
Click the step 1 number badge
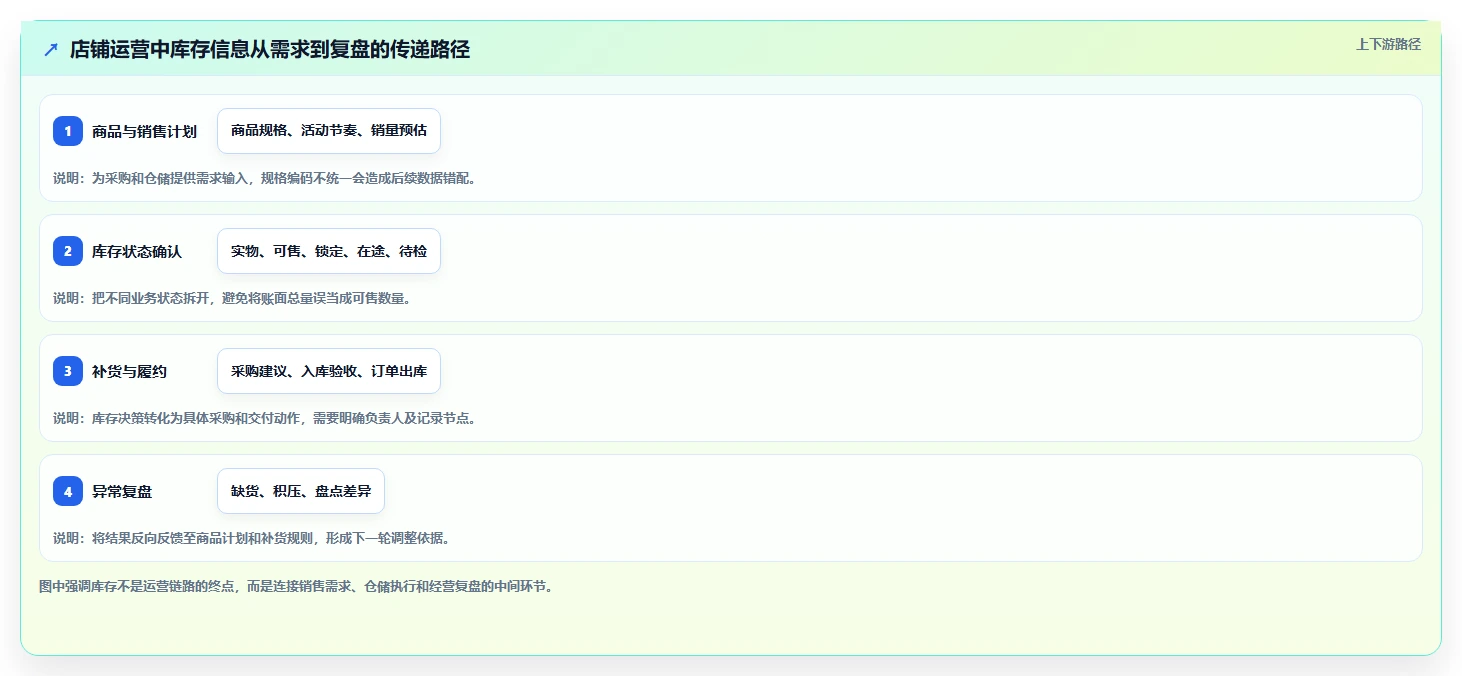(x=68, y=131)
